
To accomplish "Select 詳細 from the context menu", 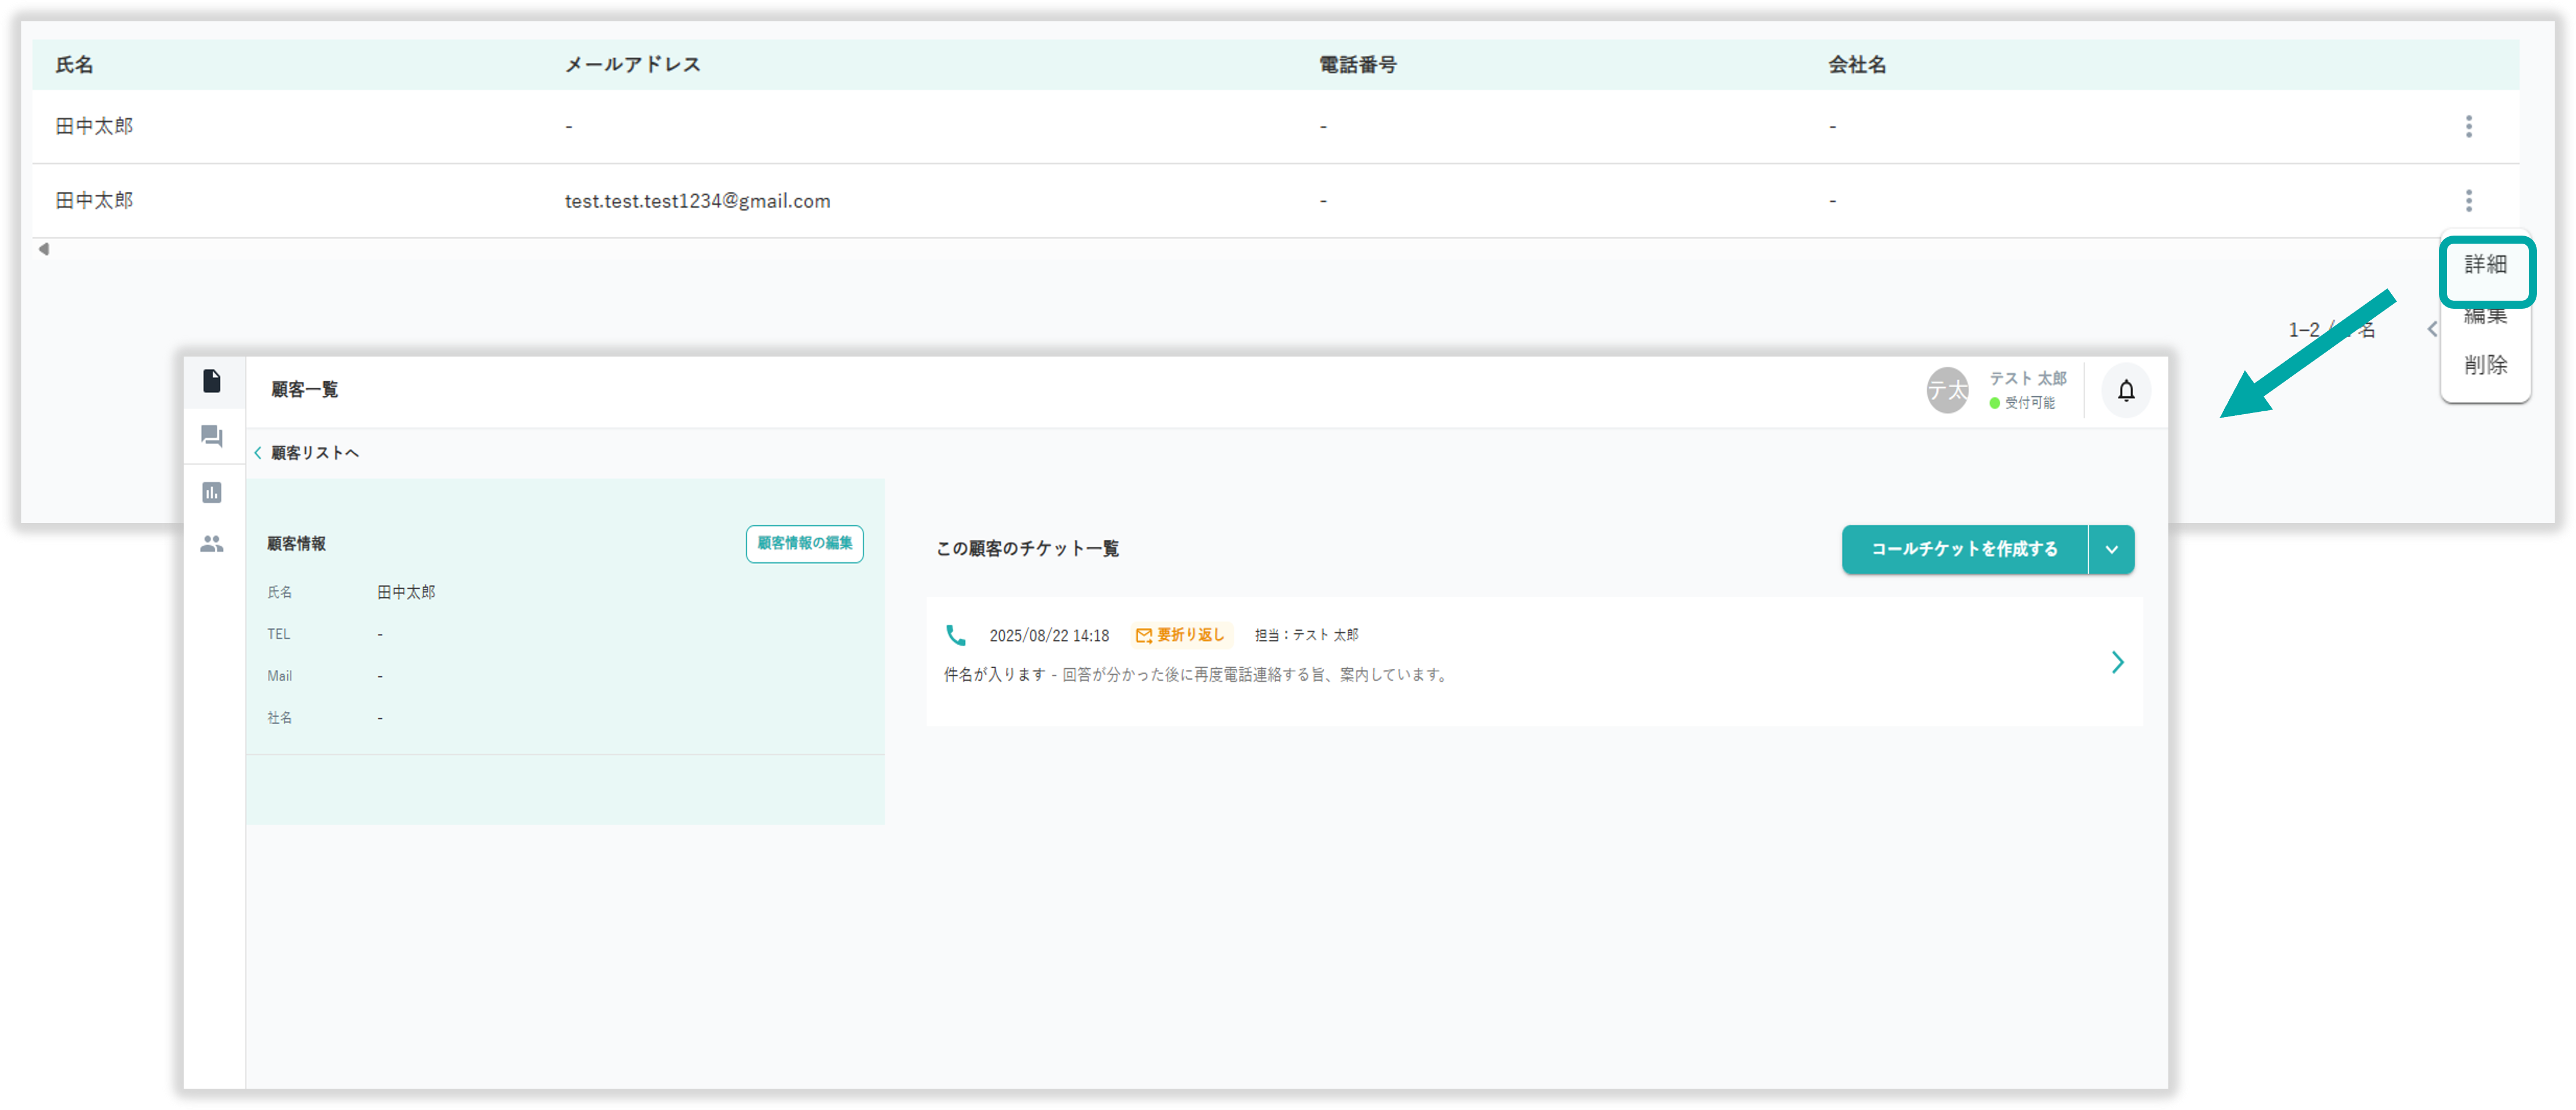I will pyautogui.click(x=2485, y=265).
